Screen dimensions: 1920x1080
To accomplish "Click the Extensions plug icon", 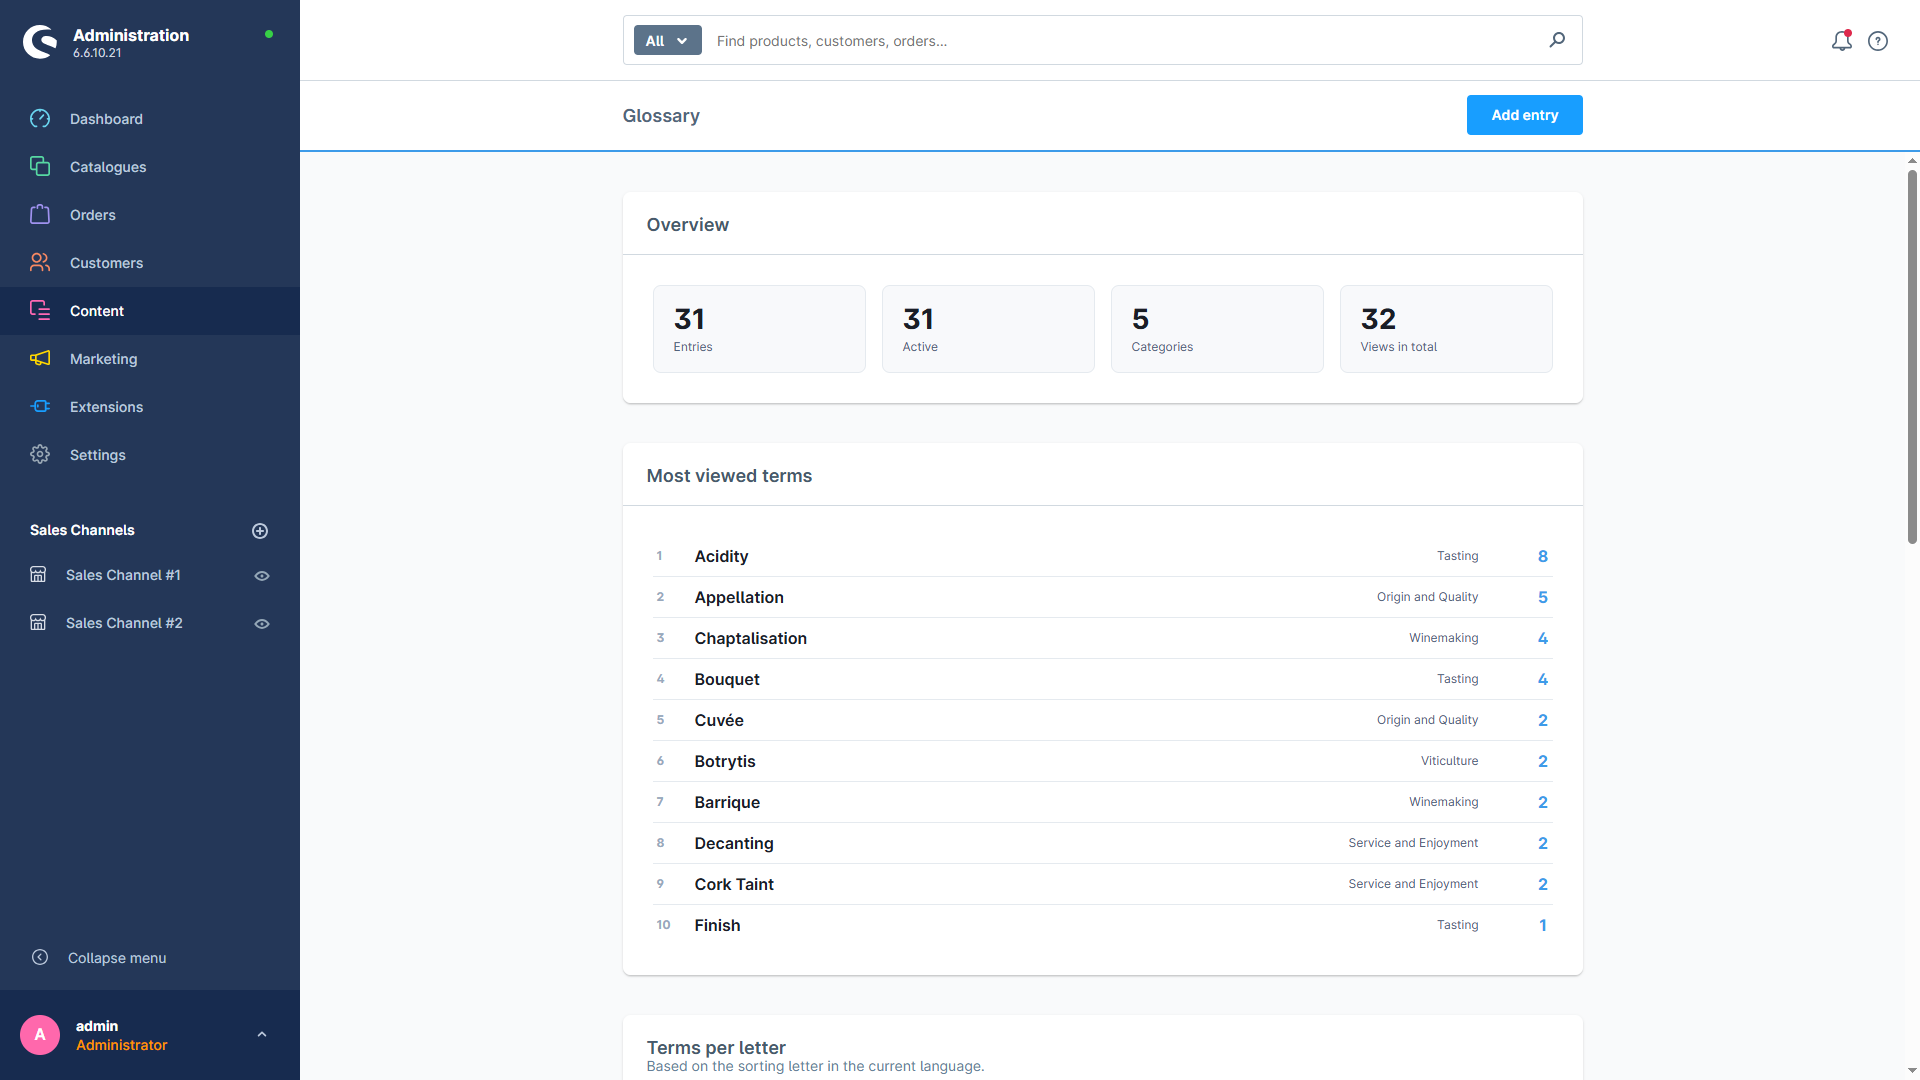I will [40, 407].
